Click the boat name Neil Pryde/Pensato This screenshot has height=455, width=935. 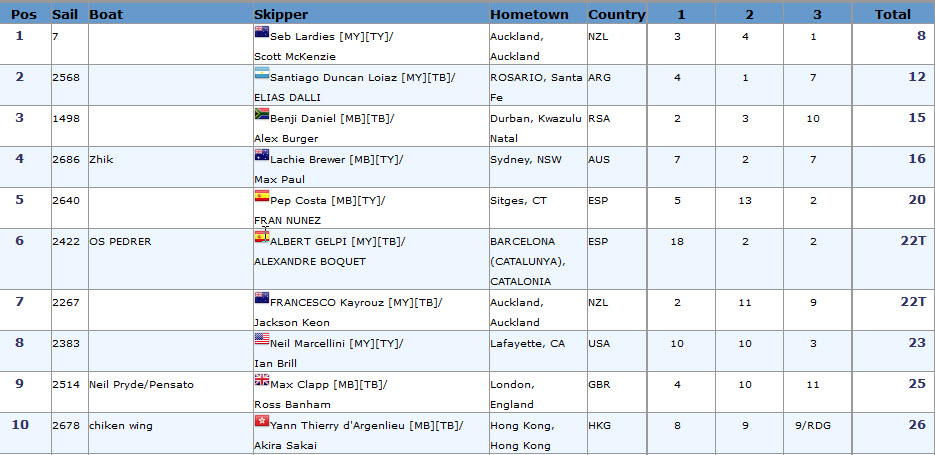tap(141, 385)
